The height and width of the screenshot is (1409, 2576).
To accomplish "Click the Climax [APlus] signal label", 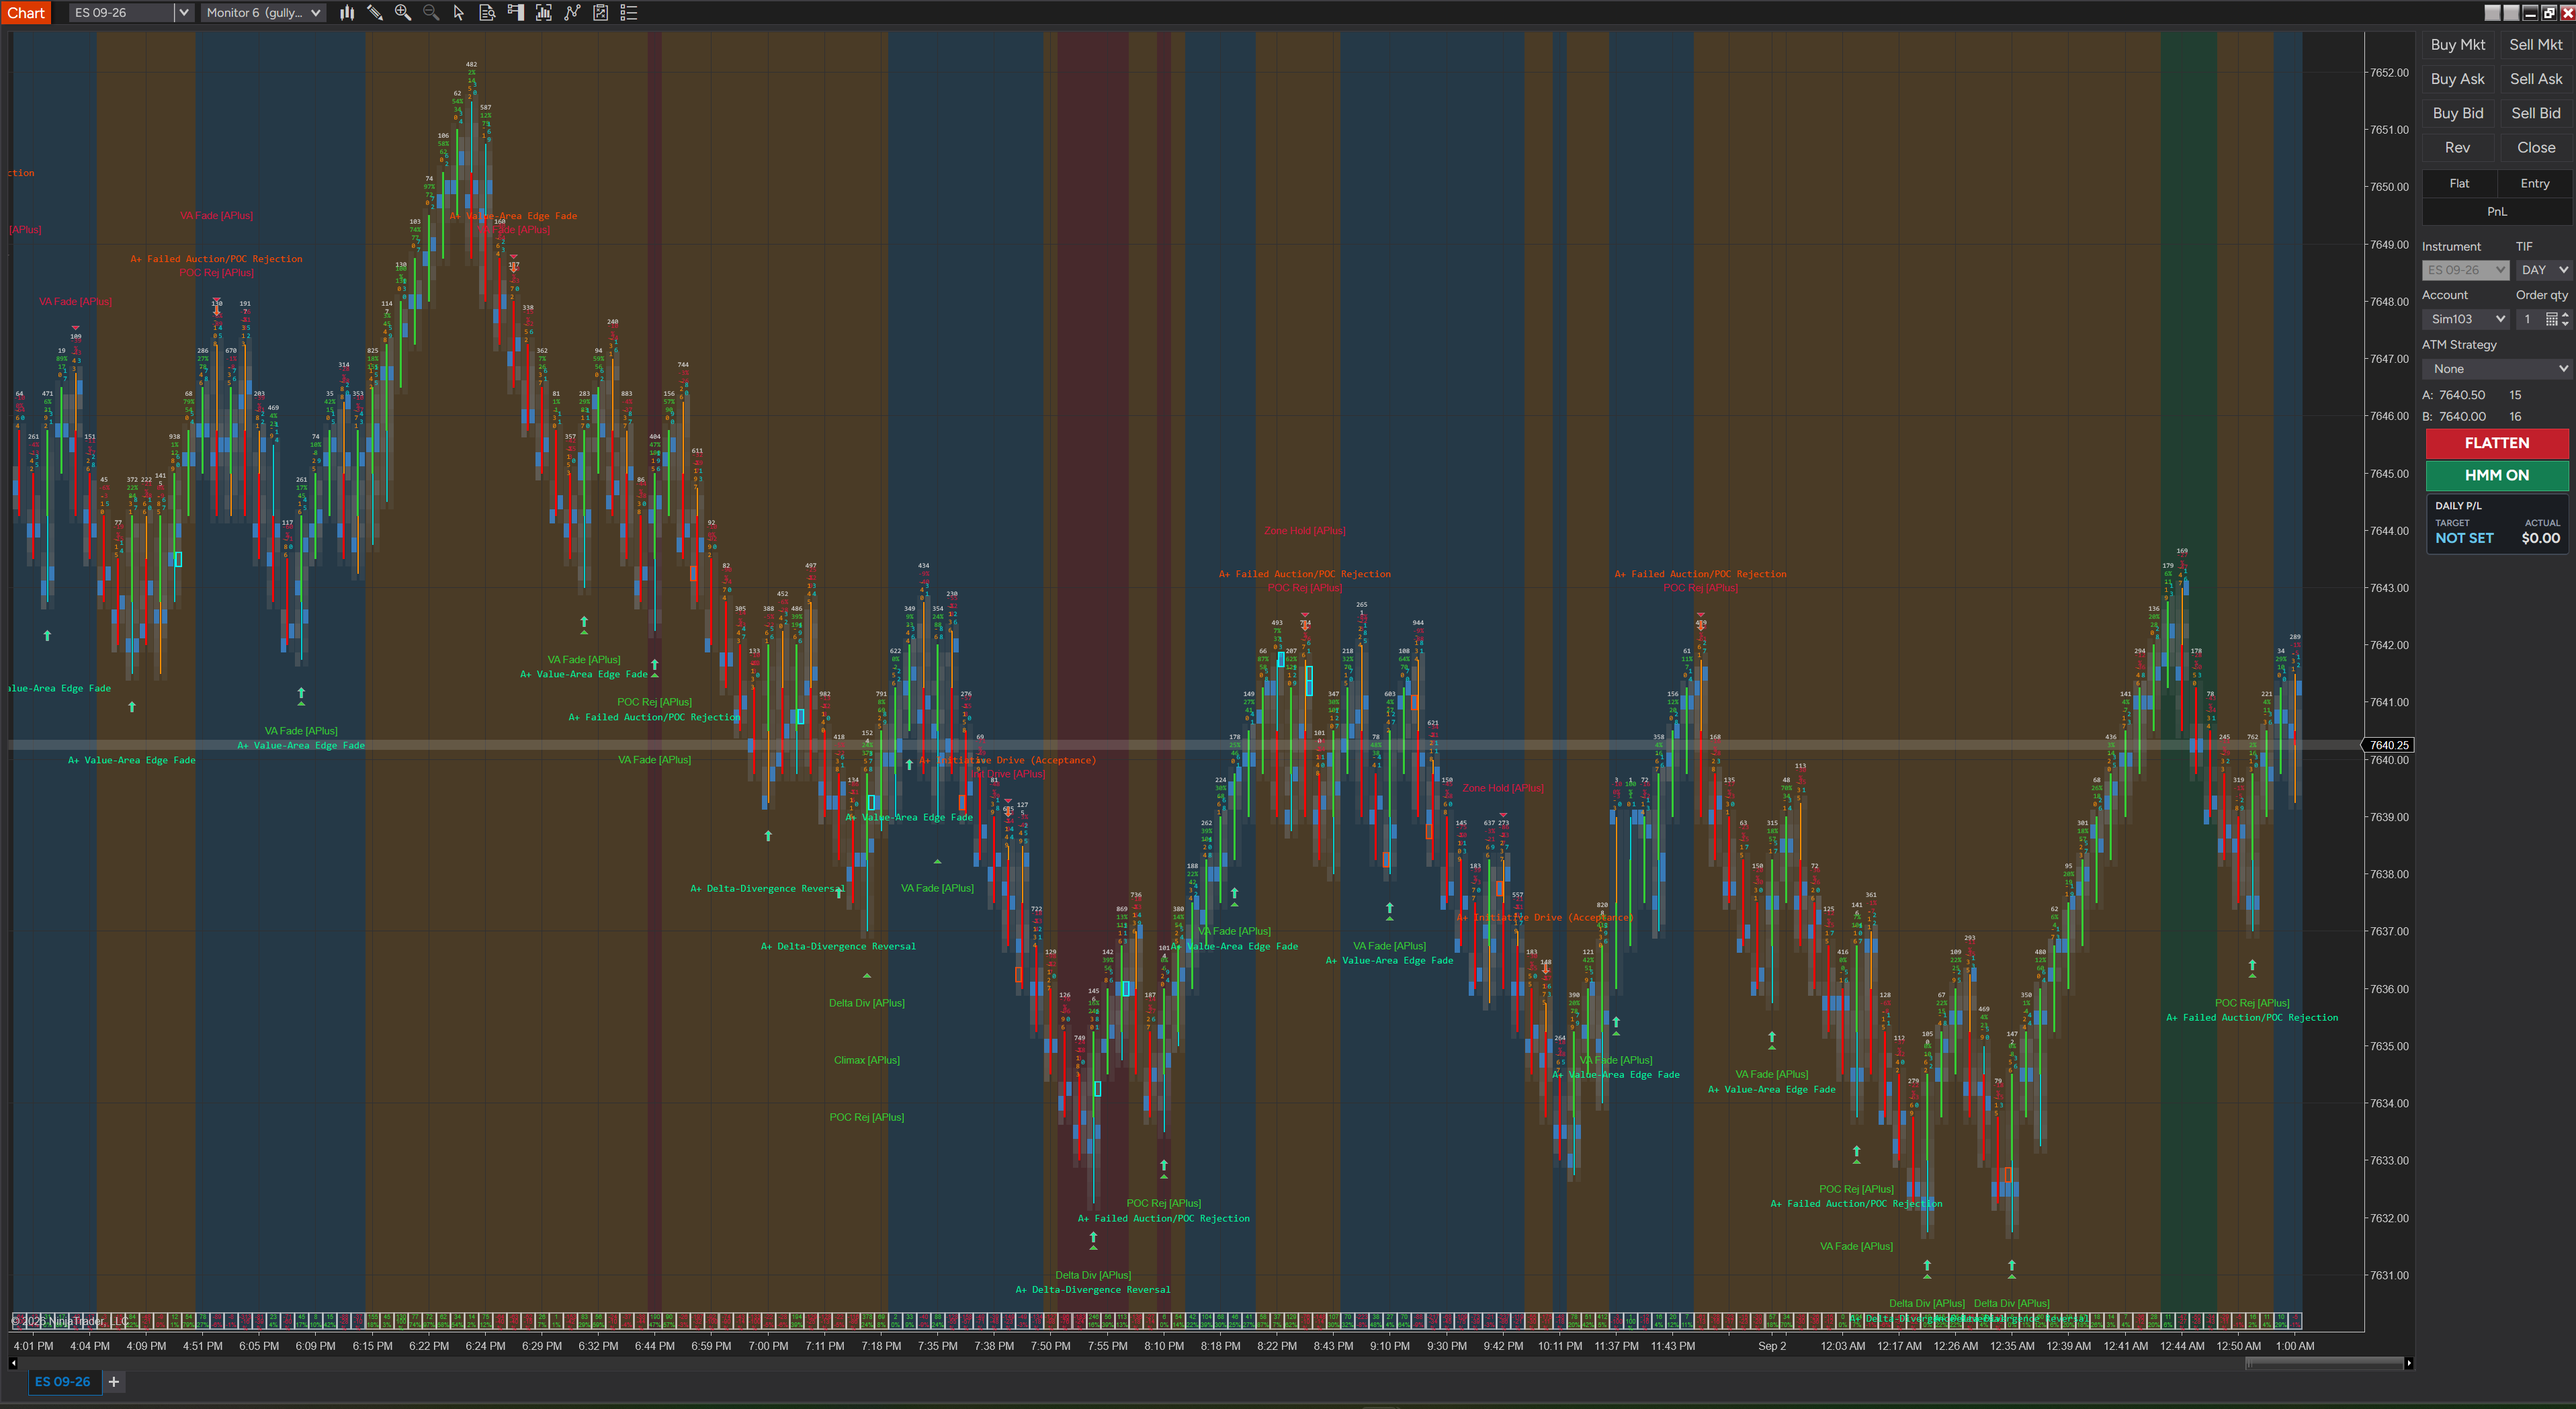I will pos(866,1060).
